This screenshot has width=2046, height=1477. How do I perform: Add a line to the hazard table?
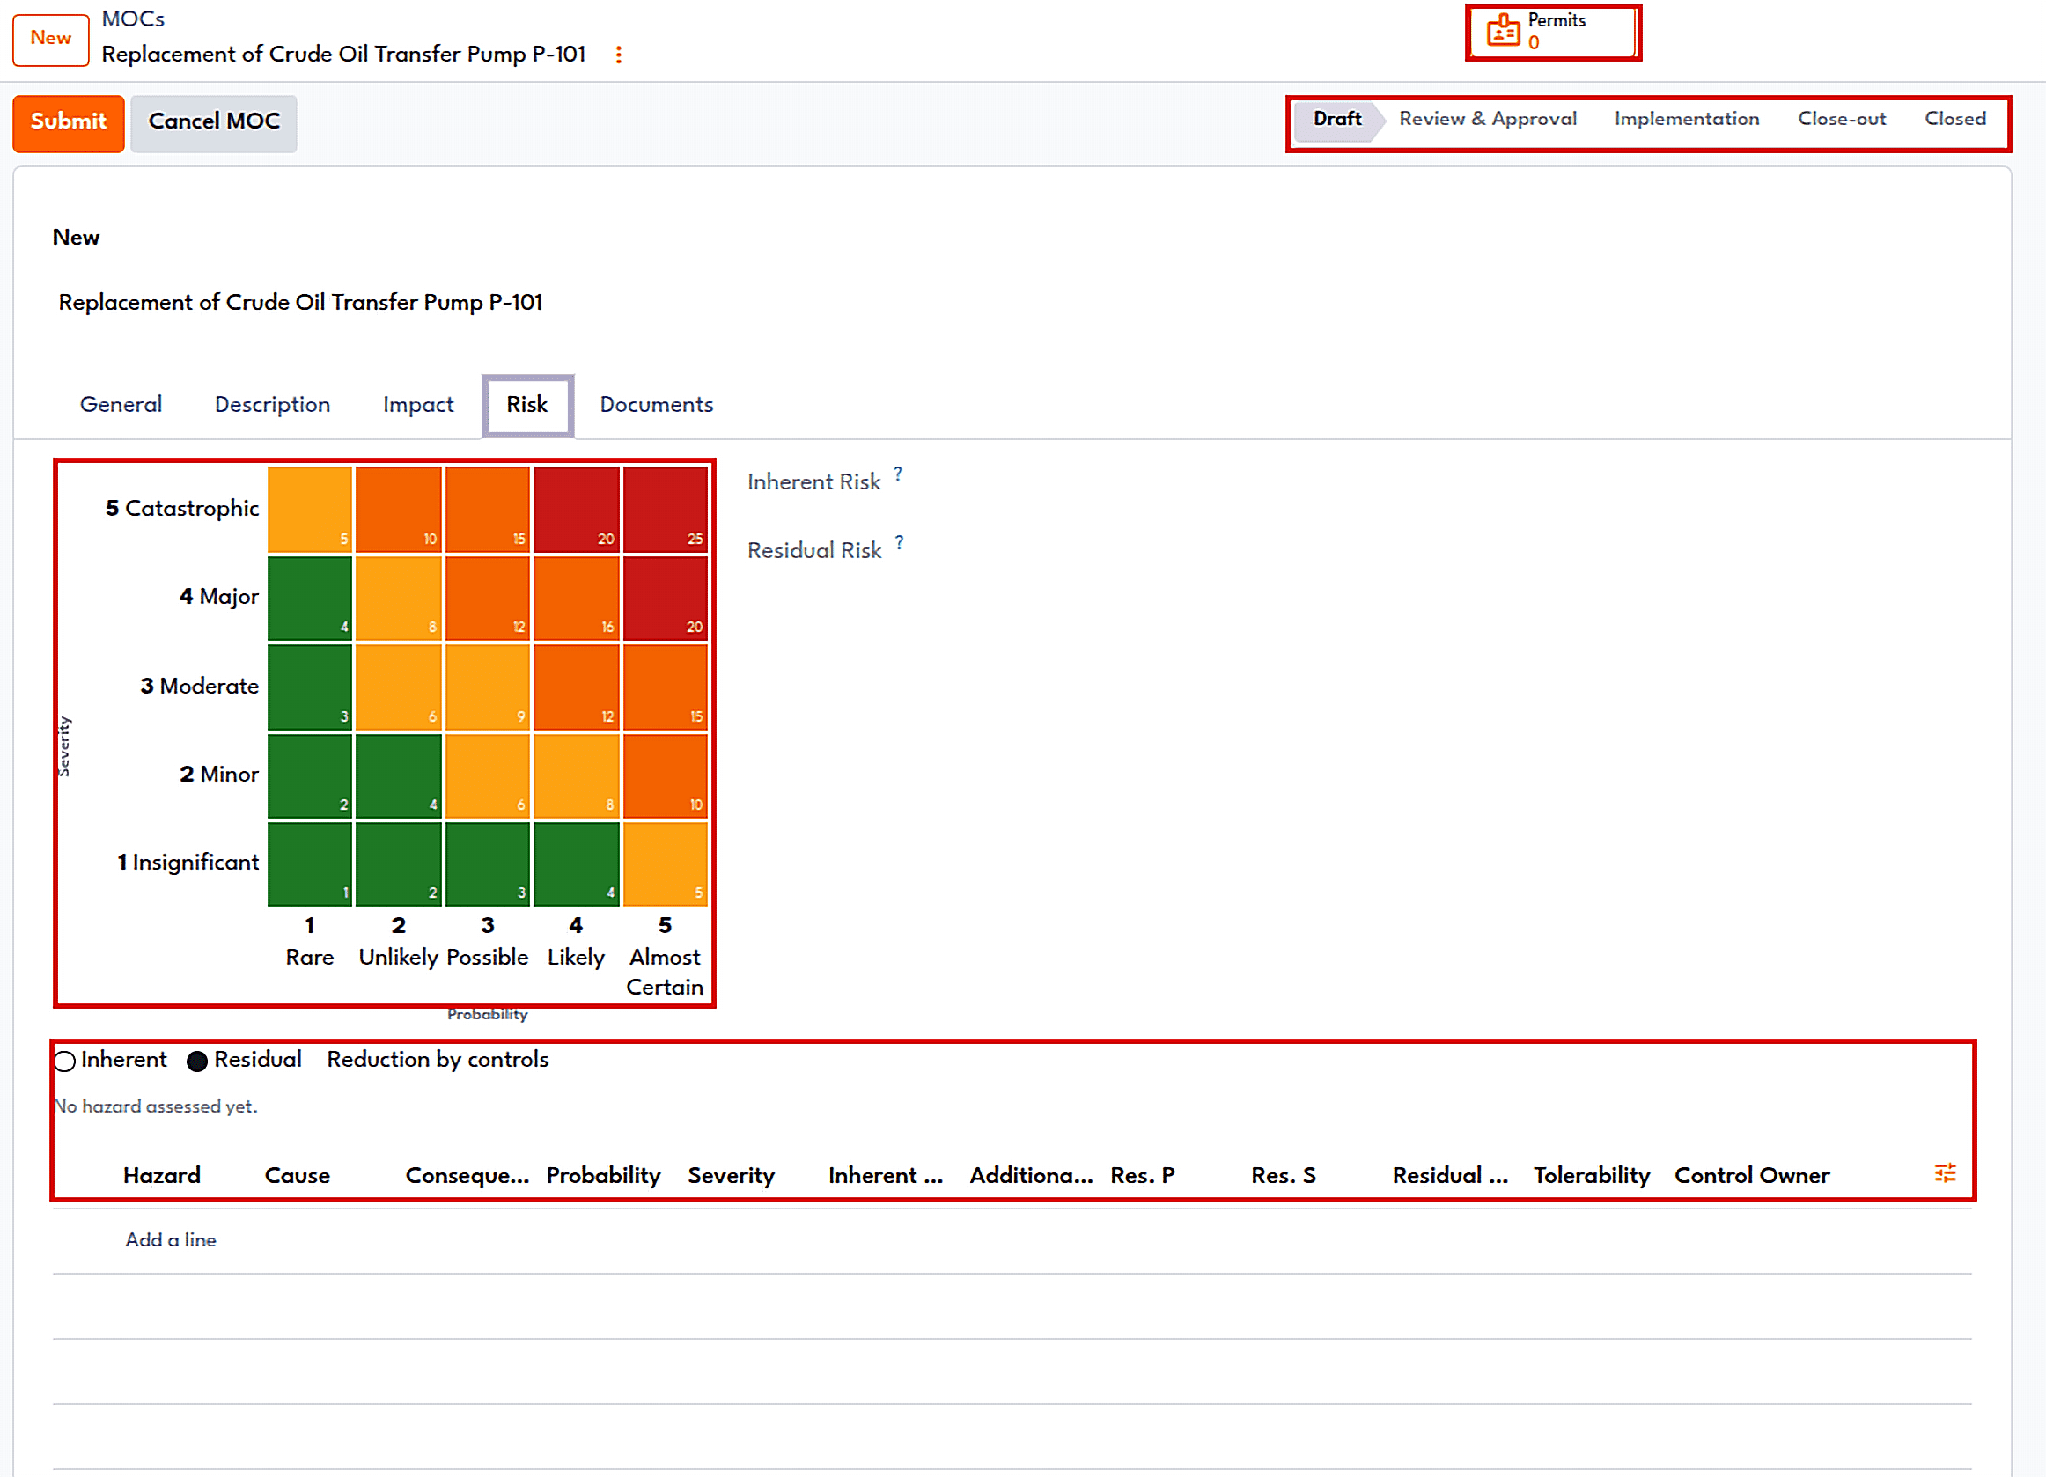tap(171, 1239)
